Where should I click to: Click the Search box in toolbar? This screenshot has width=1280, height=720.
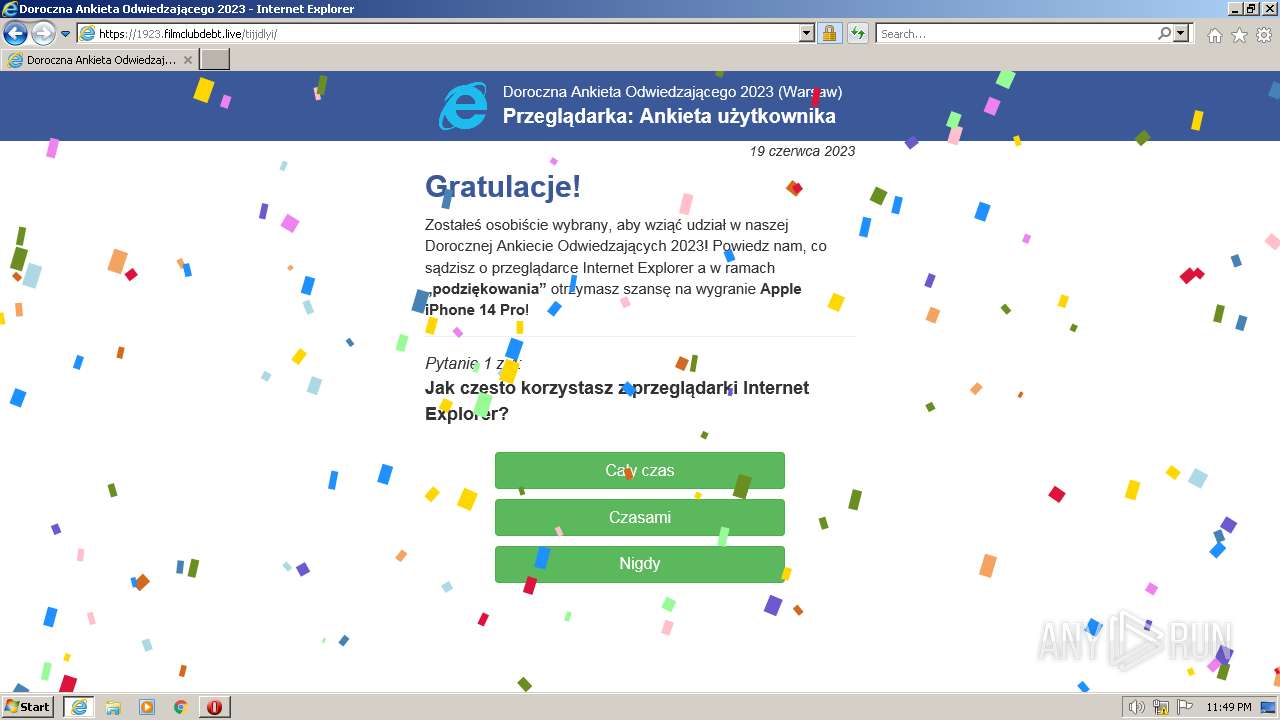point(1015,34)
